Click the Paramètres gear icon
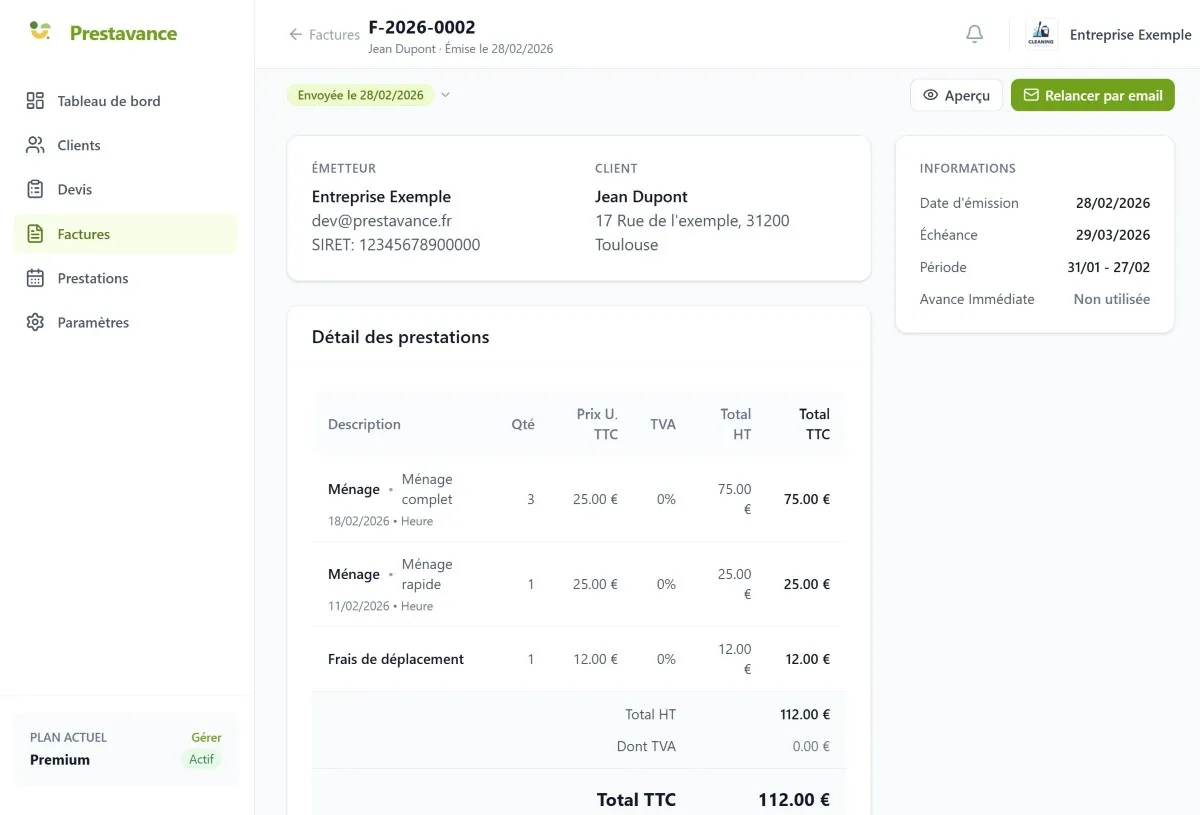 point(35,322)
